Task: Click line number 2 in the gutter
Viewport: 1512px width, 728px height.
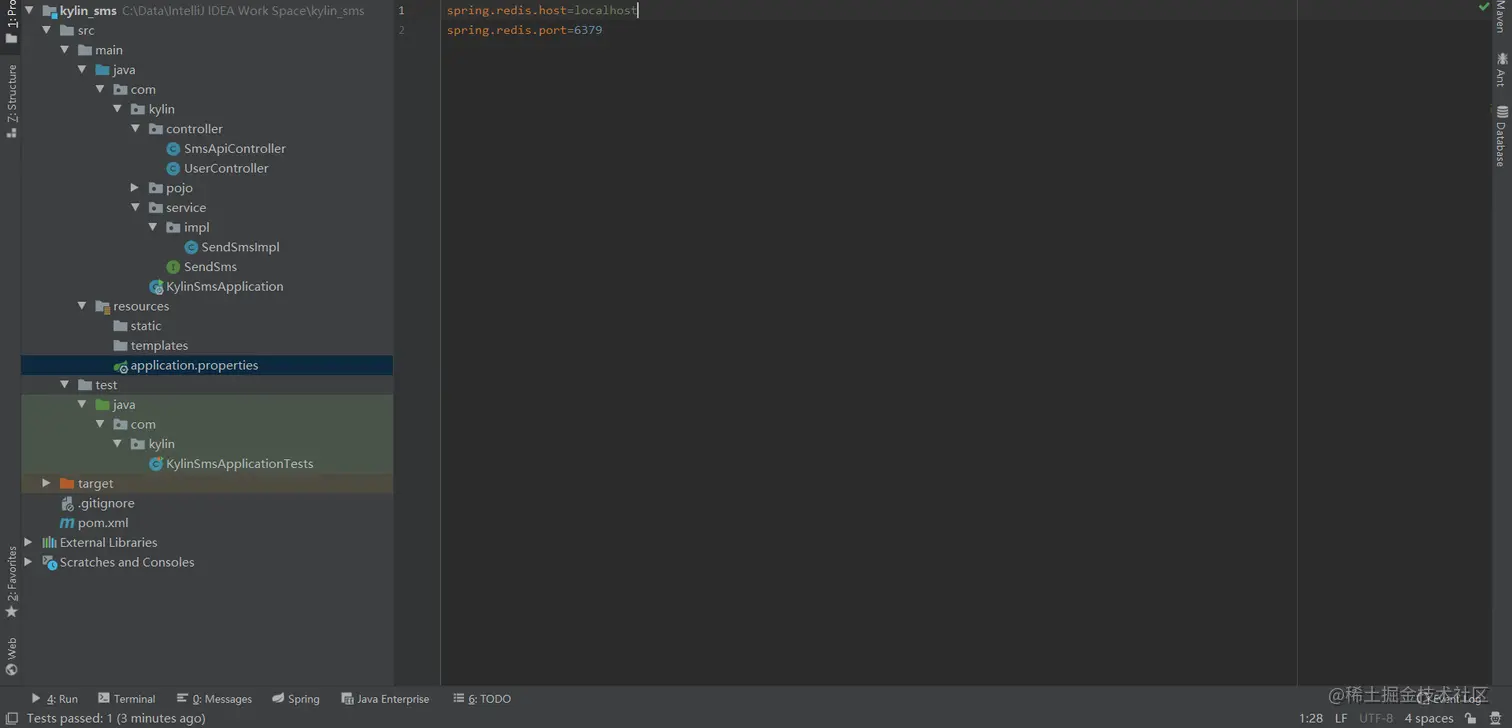Action: click(402, 30)
